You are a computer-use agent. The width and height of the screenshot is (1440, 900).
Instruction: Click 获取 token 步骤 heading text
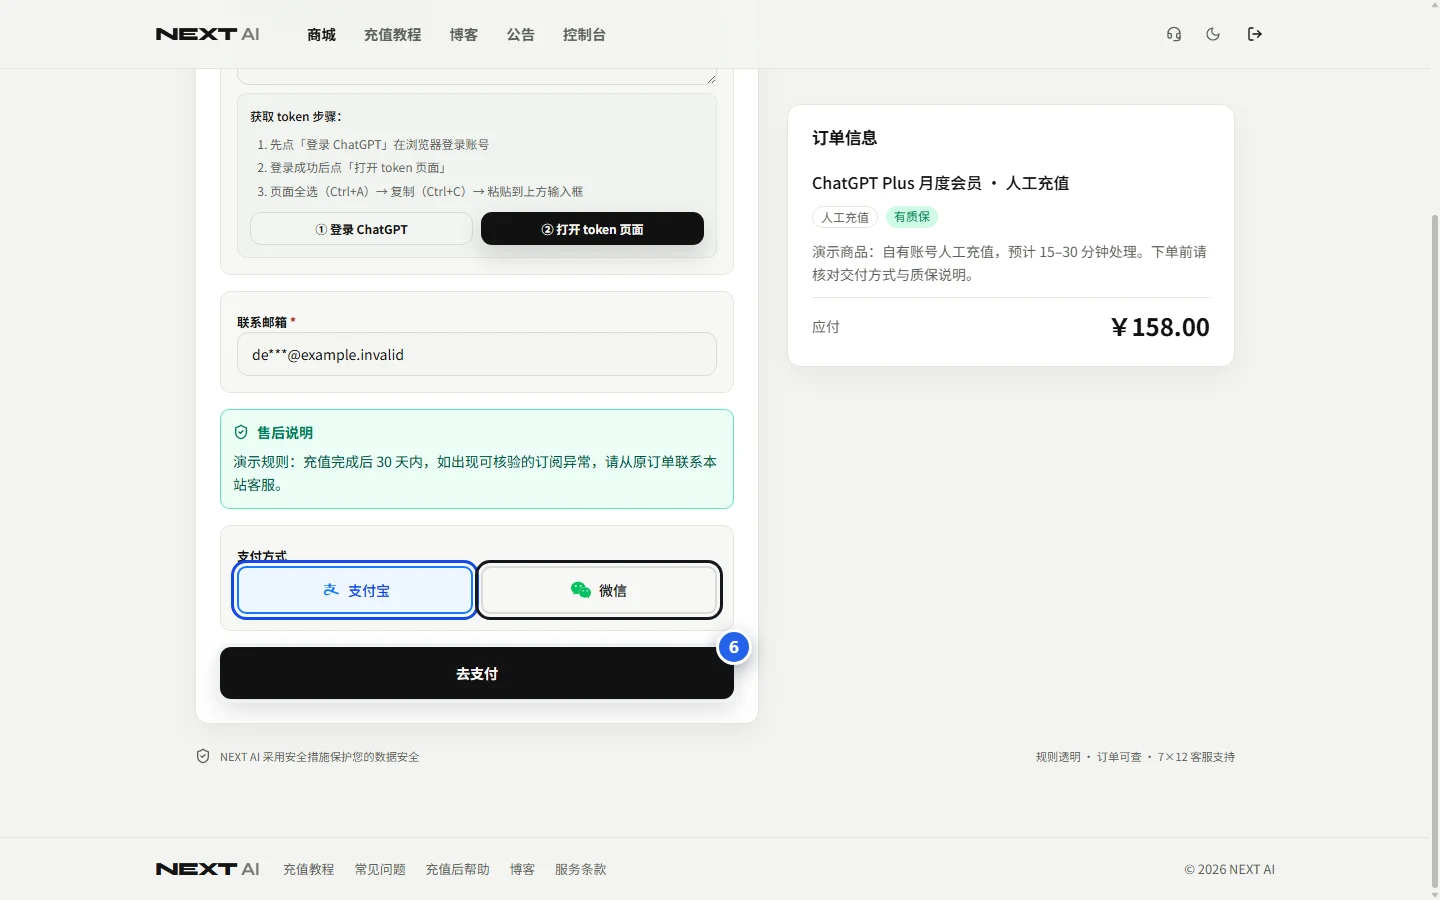click(x=296, y=116)
